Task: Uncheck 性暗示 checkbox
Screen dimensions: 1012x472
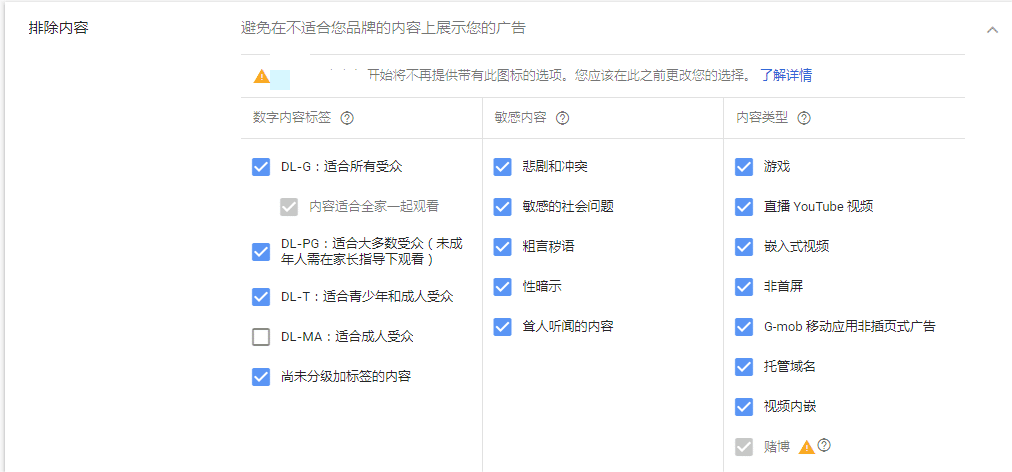Action: tap(502, 287)
